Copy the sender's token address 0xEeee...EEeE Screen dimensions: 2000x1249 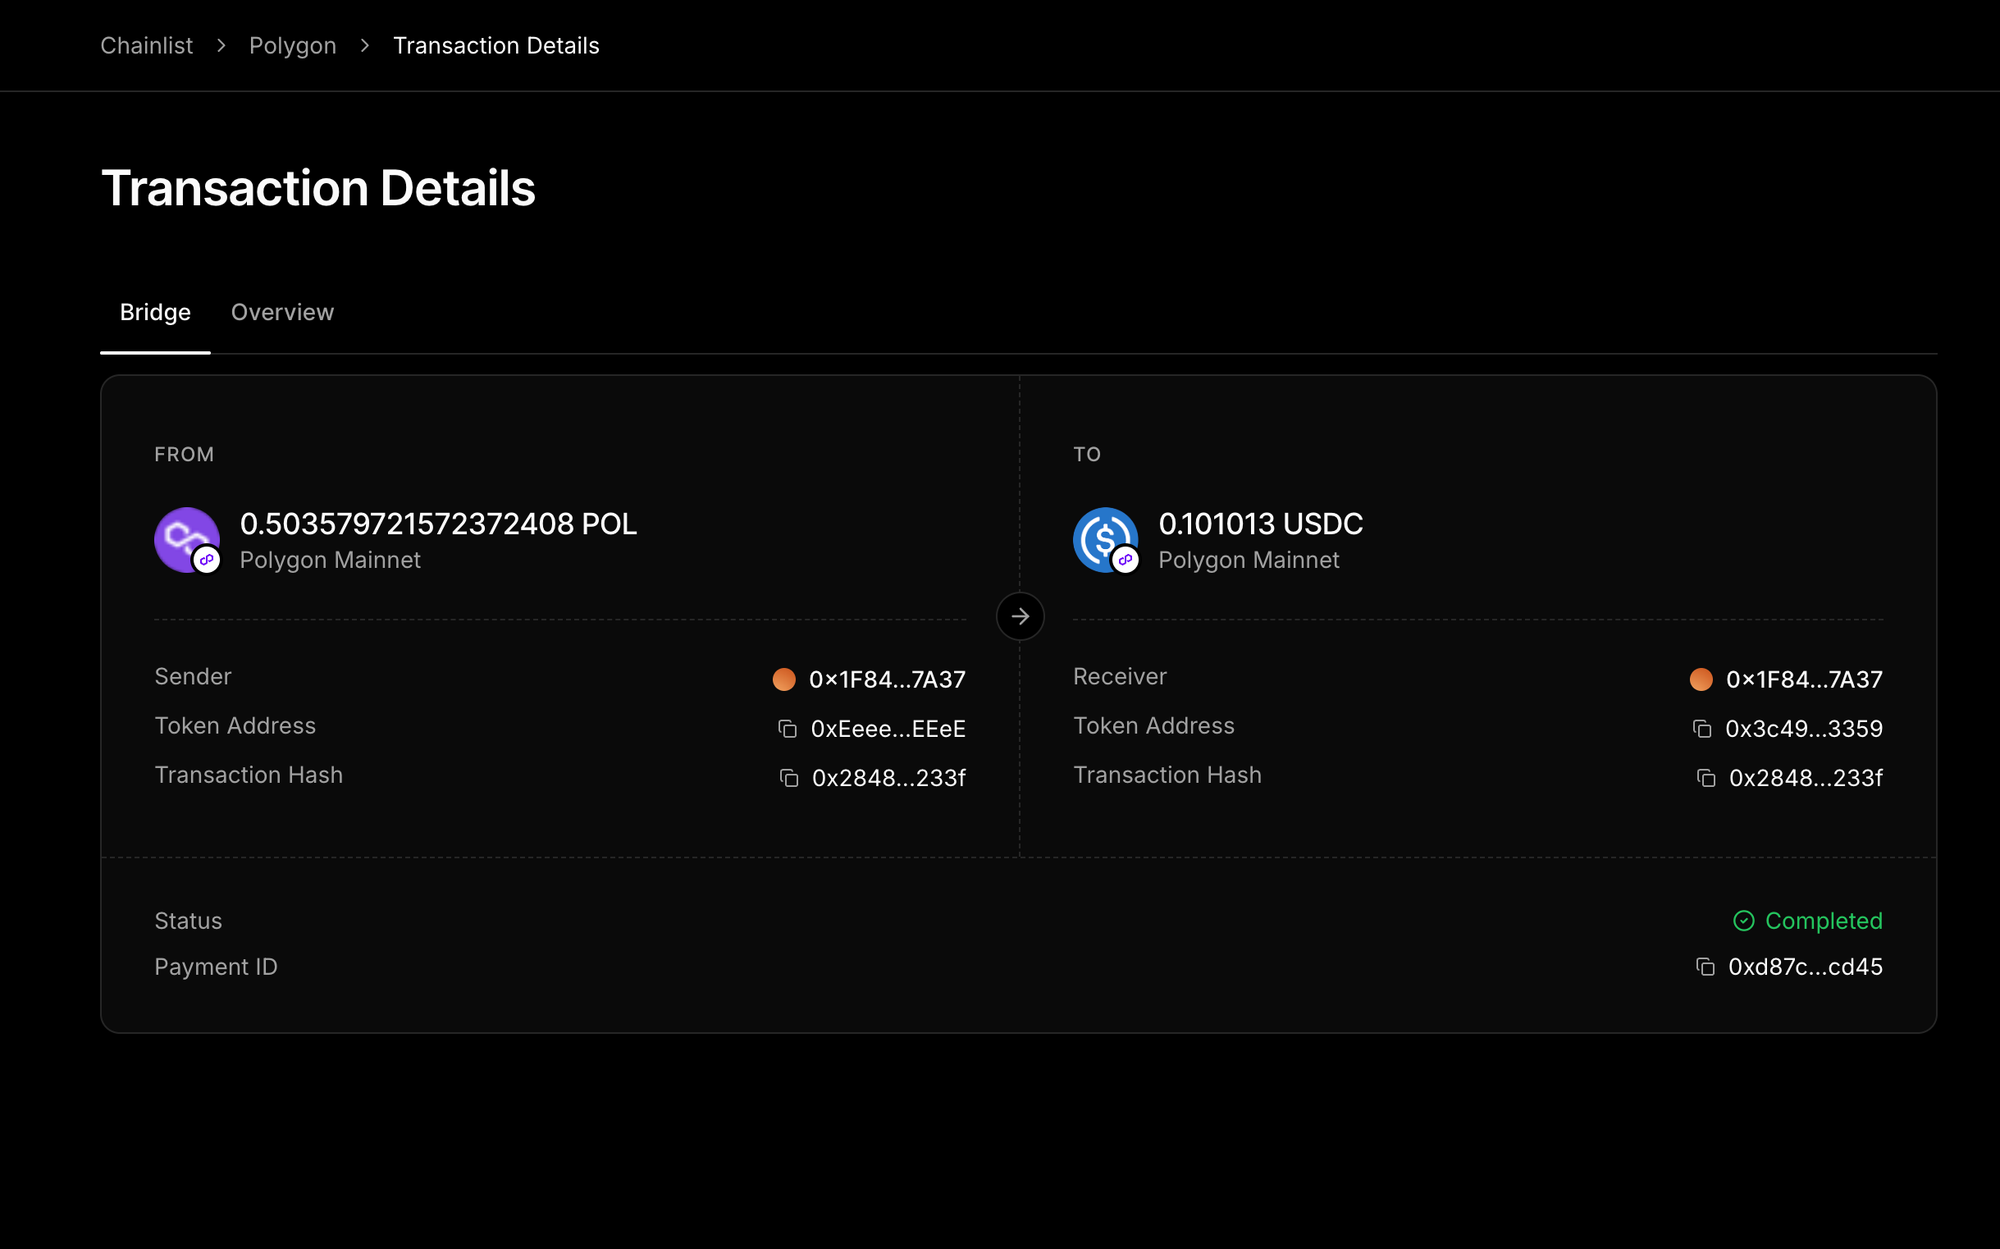click(x=788, y=729)
